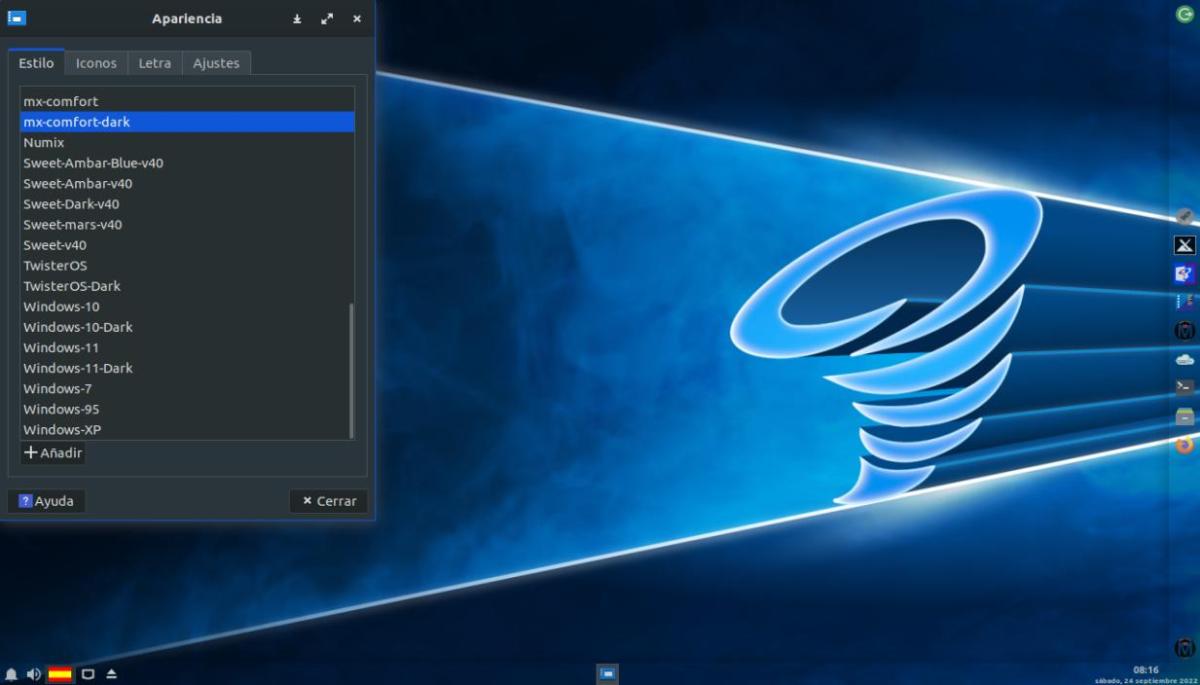
Task: Click the Spanish flag keyboard layout indicator
Action: coord(60,674)
